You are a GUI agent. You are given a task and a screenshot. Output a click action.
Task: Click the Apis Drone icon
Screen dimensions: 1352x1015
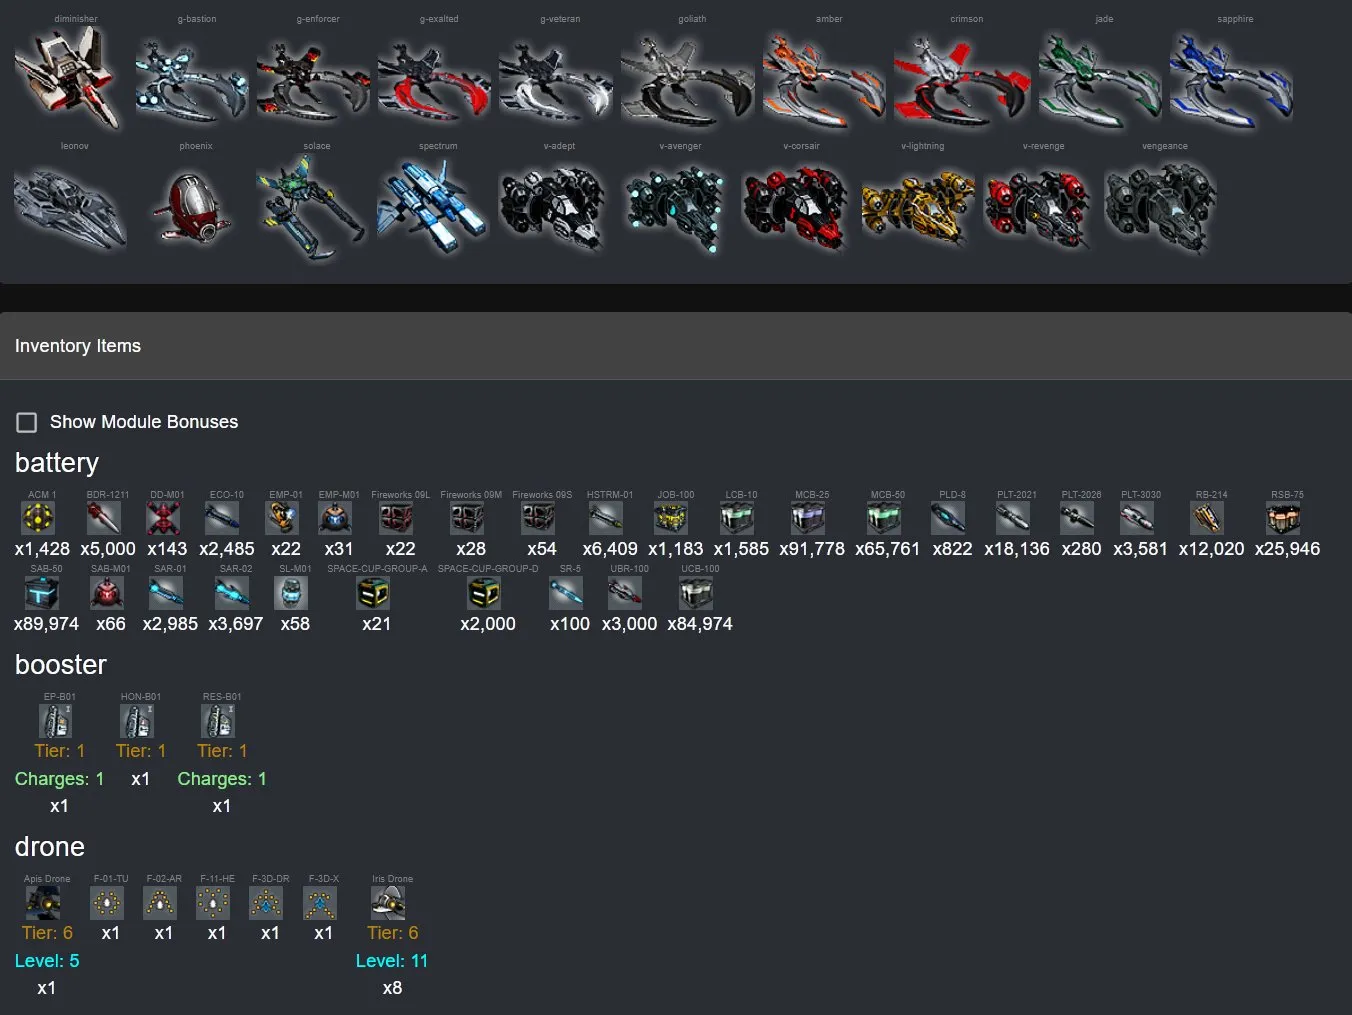click(x=43, y=902)
